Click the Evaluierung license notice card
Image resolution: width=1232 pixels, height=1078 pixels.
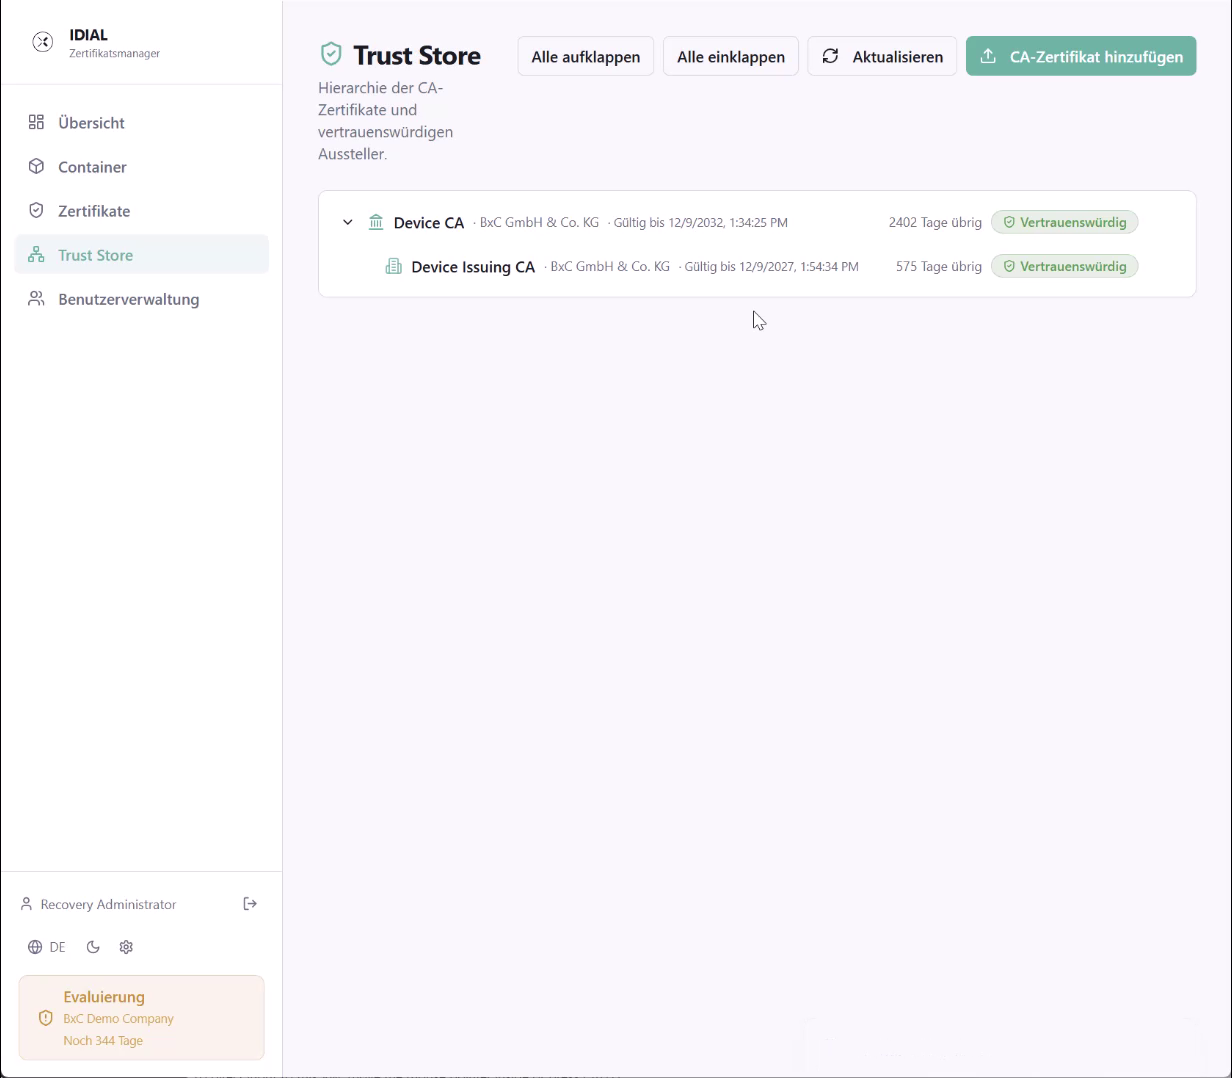pos(142,1017)
